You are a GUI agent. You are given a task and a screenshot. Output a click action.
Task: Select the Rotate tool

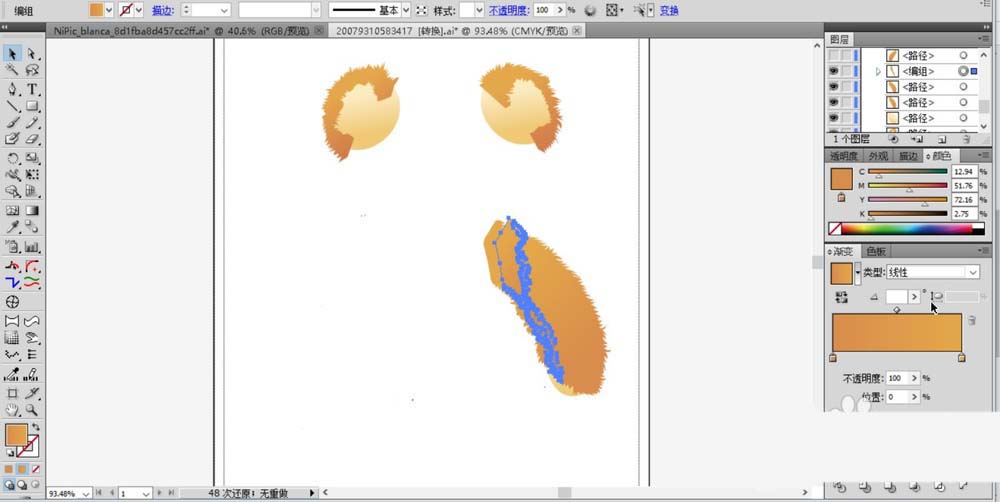pos(13,158)
